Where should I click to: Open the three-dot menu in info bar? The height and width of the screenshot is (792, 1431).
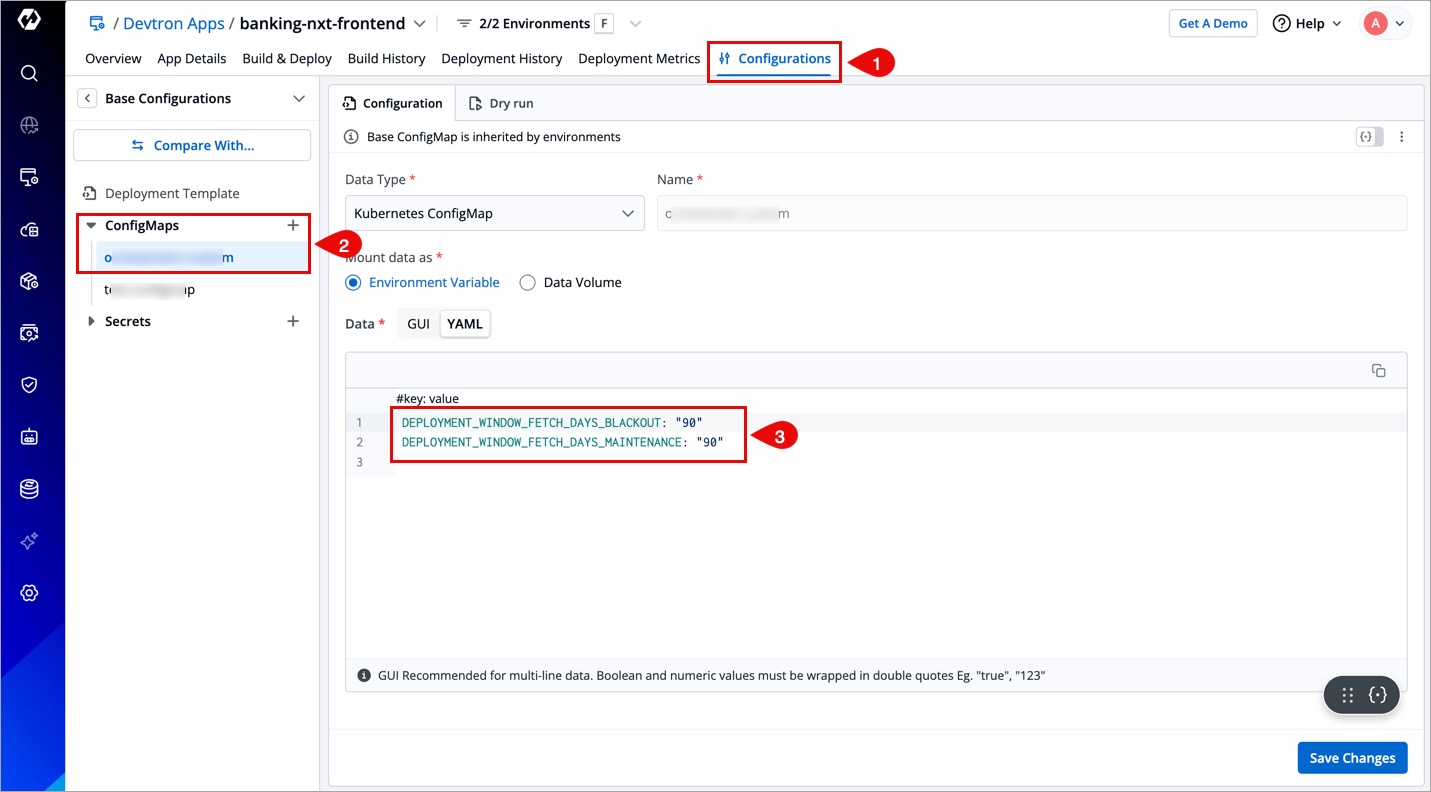[x=1401, y=137]
